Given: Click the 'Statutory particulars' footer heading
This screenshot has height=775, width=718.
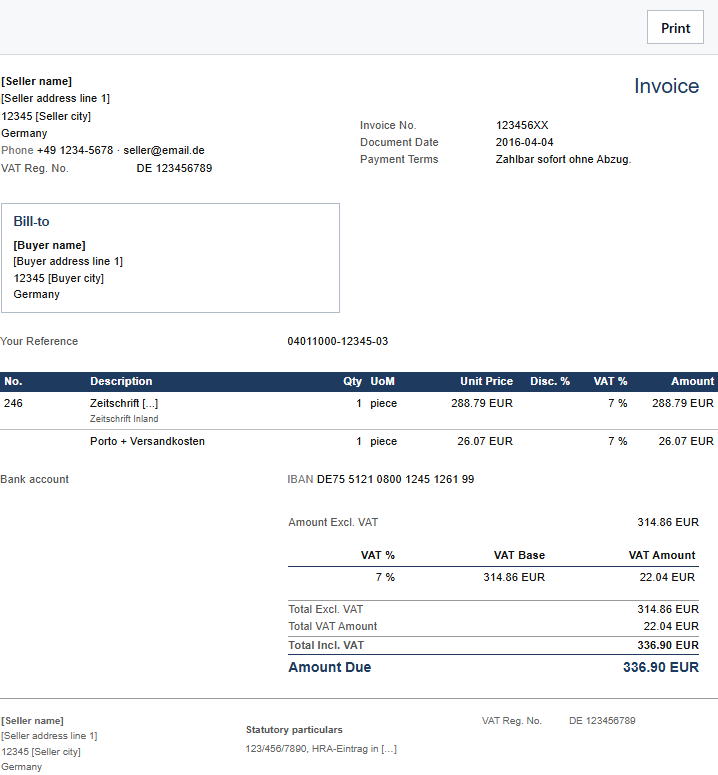Looking at the screenshot, I should click(x=294, y=730).
